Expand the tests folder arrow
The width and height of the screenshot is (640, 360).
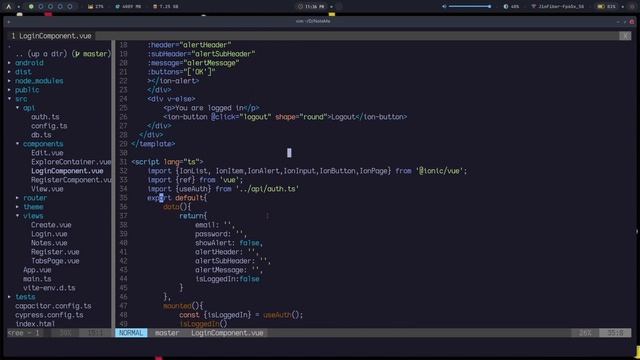click(x=9, y=297)
